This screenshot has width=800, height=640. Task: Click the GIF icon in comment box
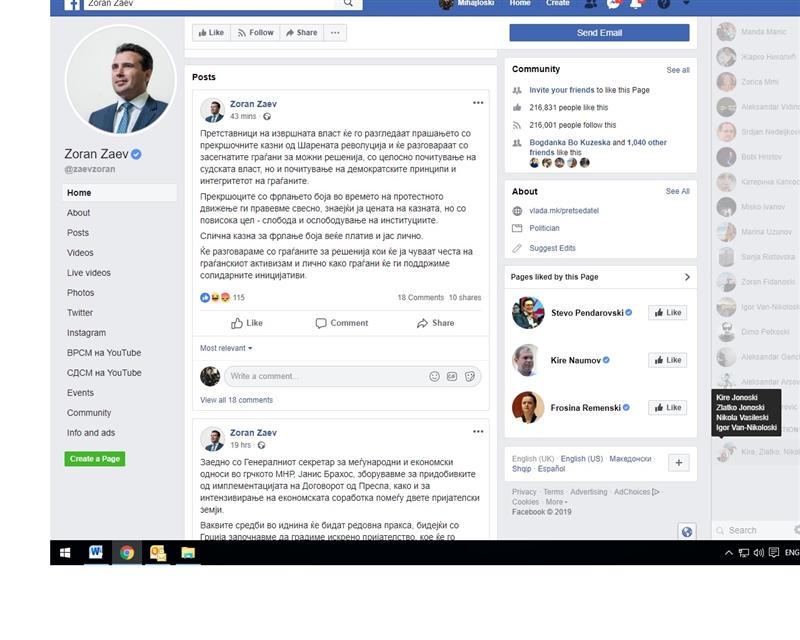click(452, 376)
